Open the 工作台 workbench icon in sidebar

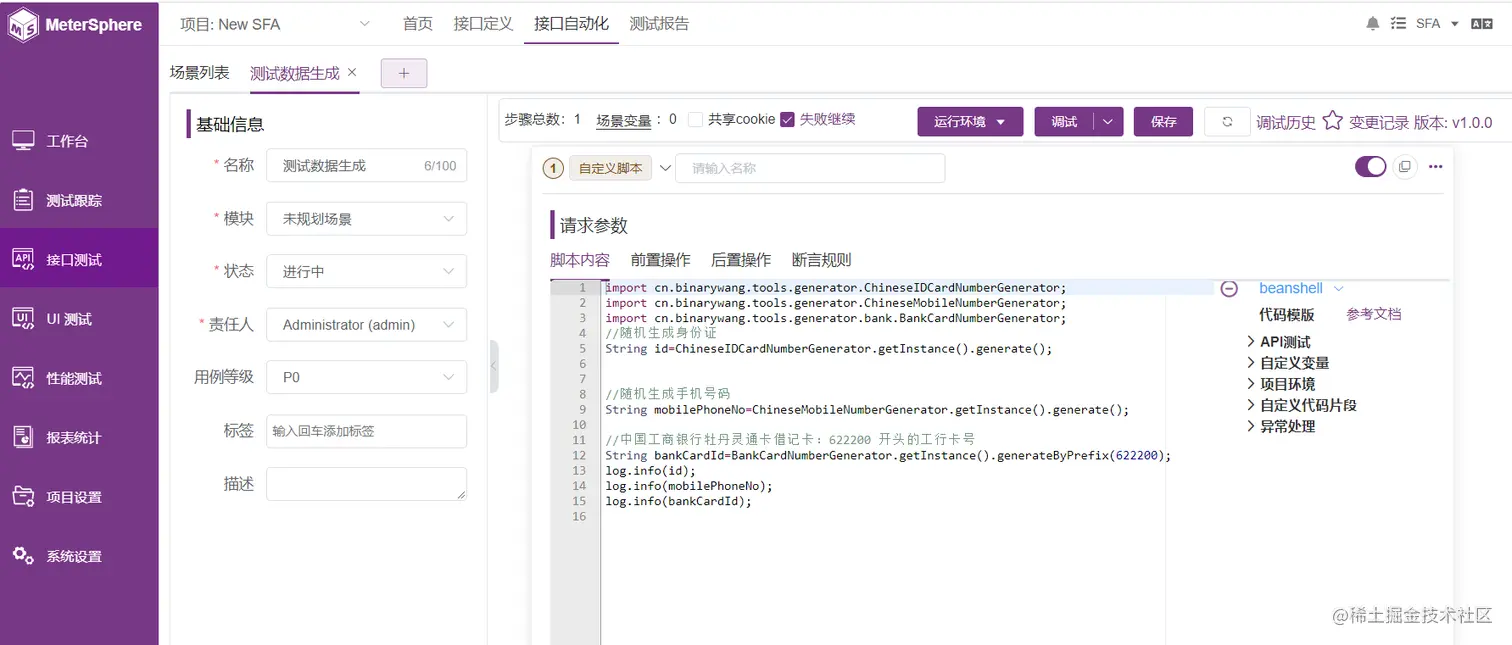point(23,141)
